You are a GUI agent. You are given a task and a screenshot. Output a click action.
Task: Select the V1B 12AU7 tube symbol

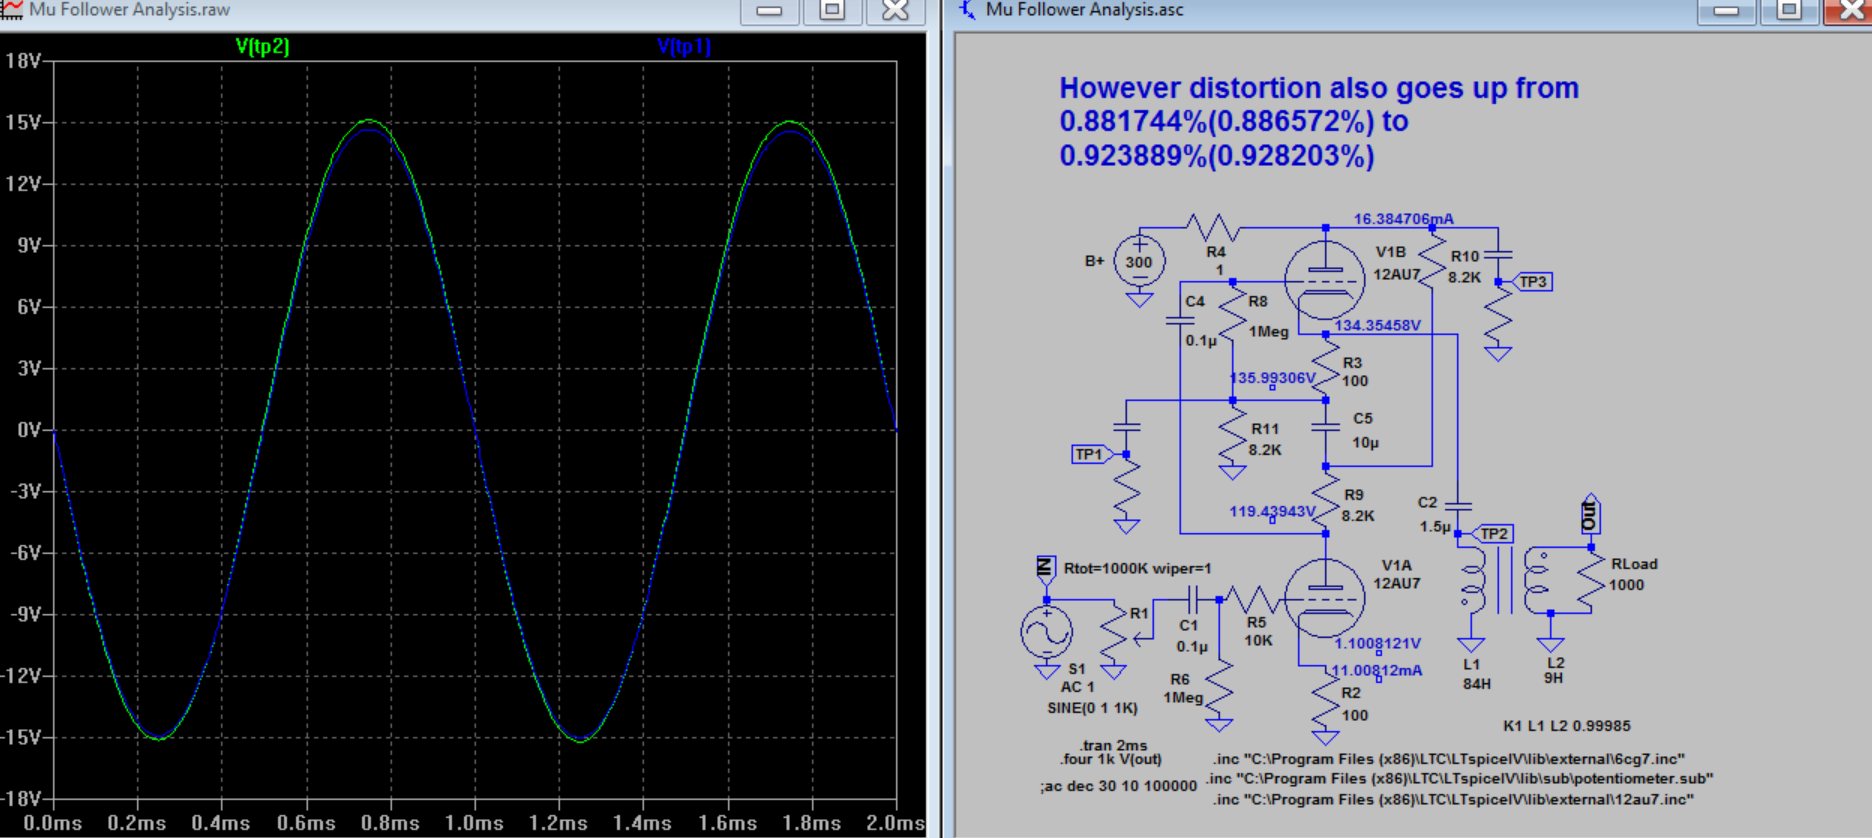1325,281
